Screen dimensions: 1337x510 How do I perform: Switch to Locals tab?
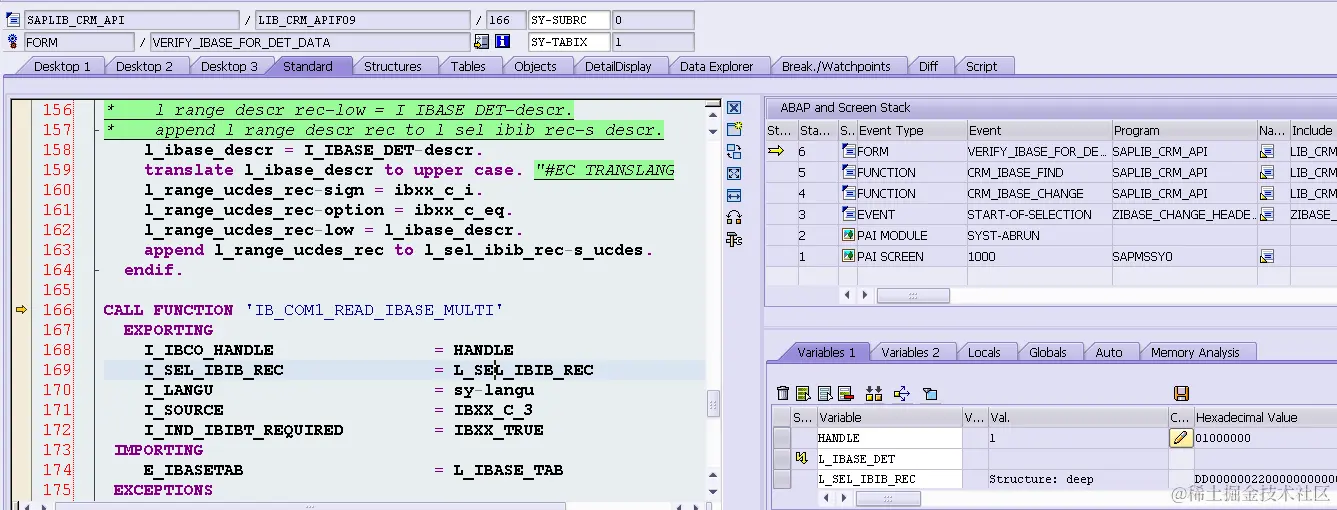click(x=984, y=352)
